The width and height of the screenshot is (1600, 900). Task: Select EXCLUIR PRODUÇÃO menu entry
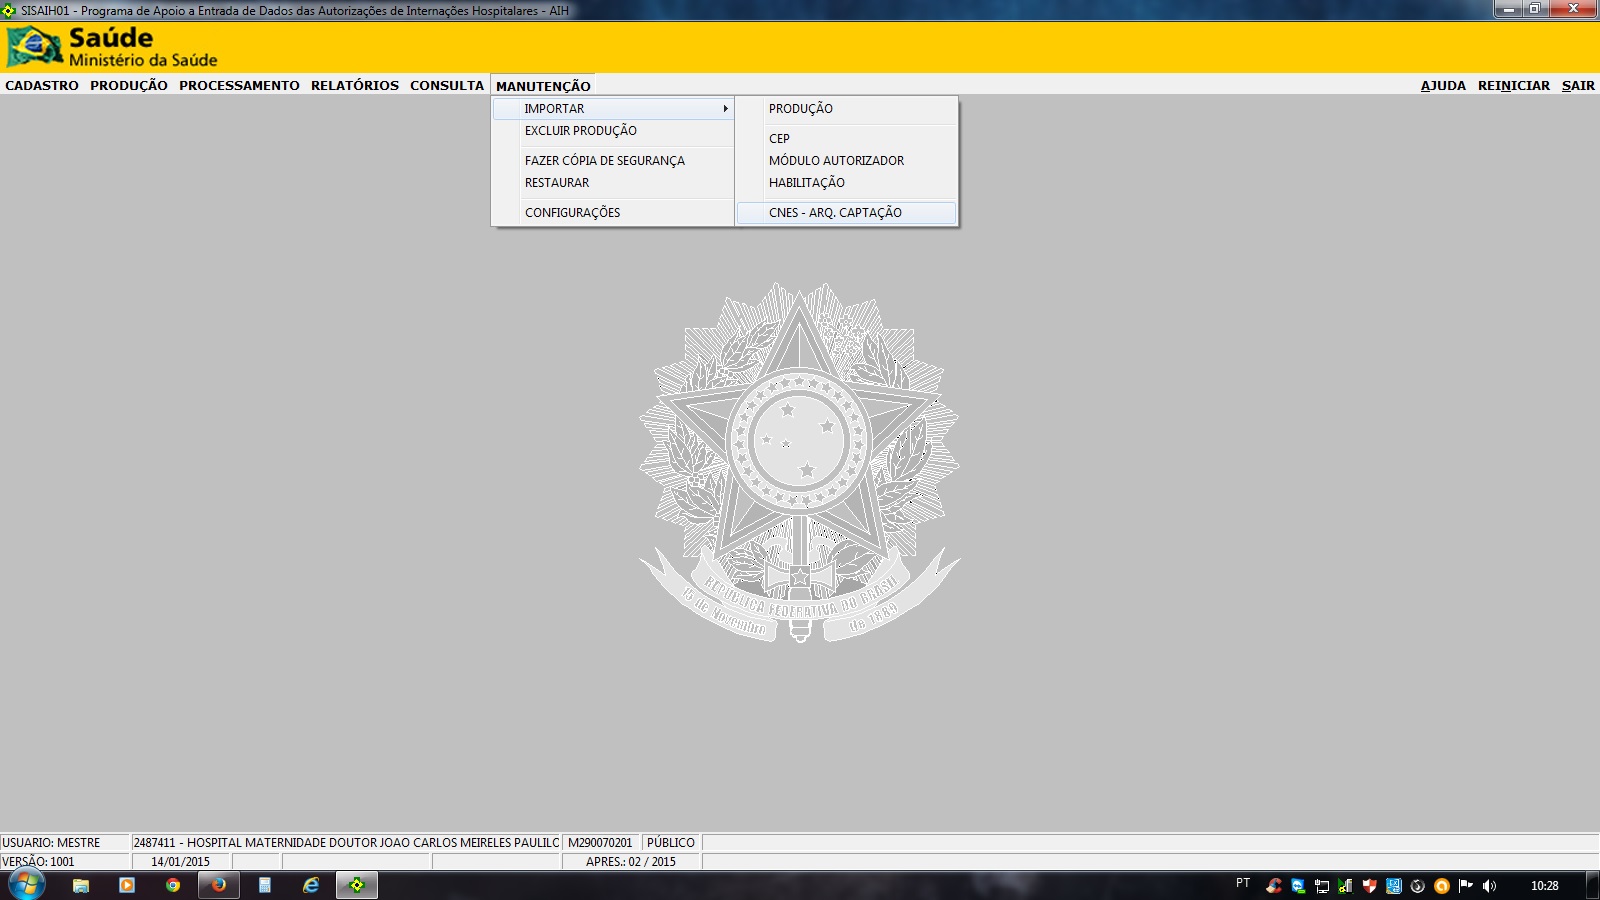580,131
